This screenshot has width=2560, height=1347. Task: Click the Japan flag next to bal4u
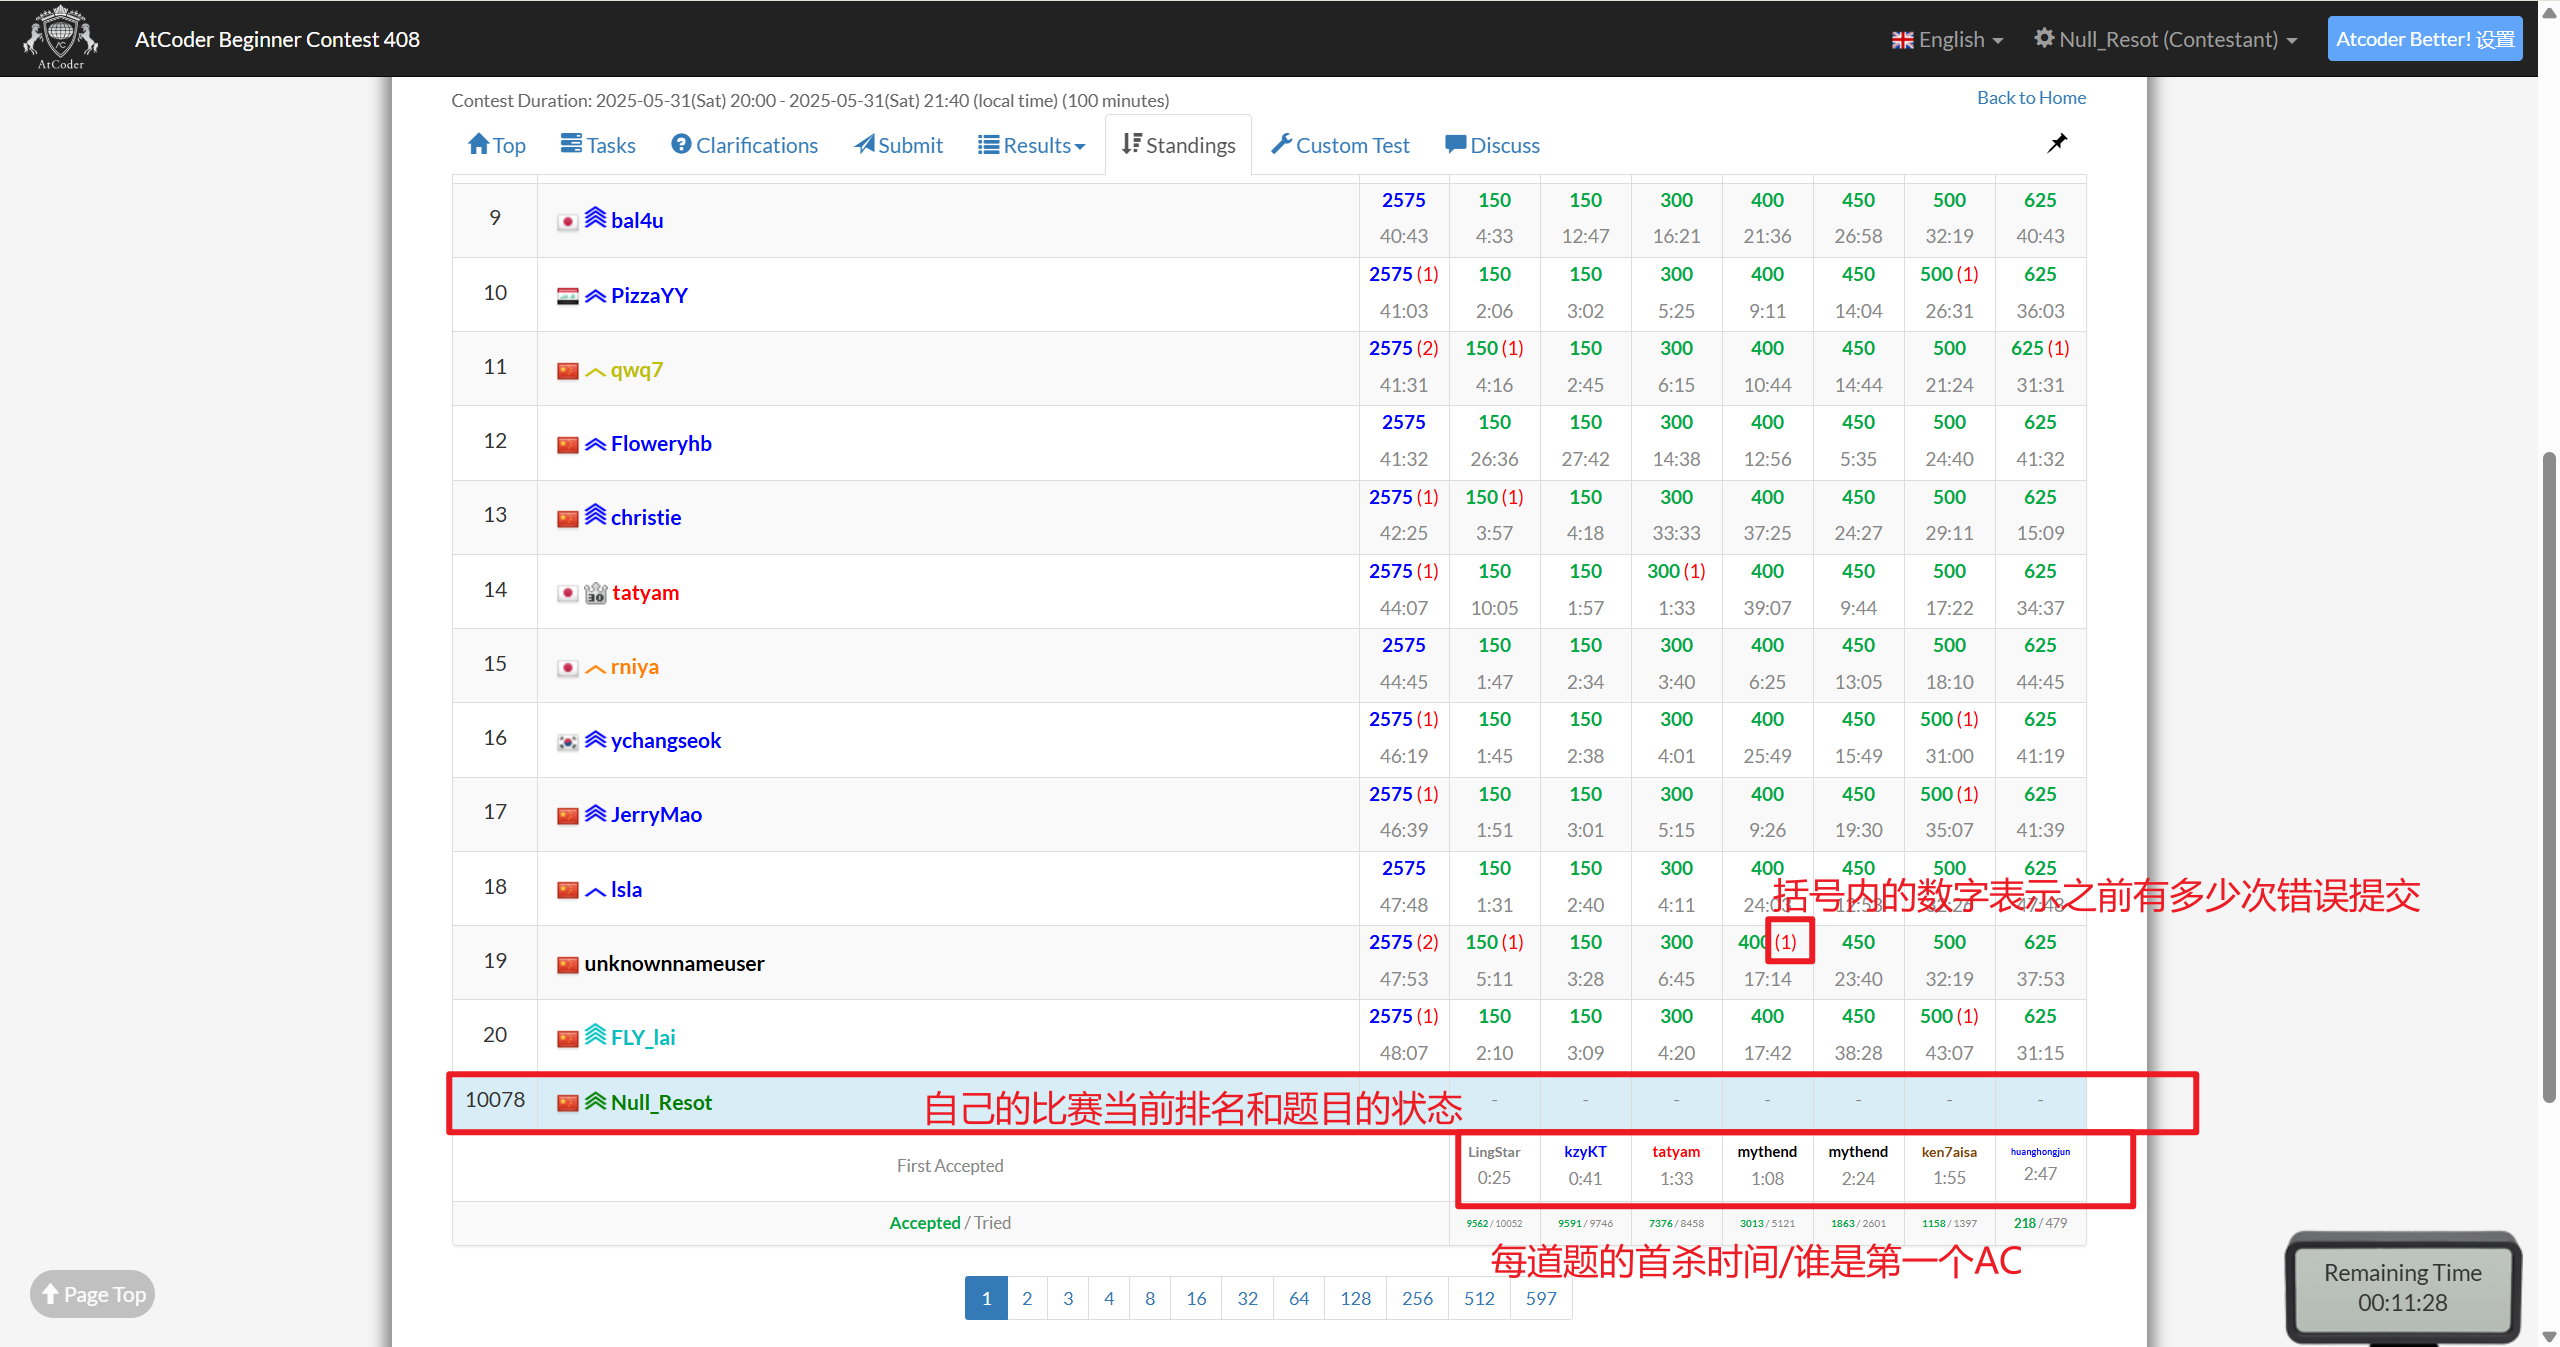pyautogui.click(x=567, y=221)
